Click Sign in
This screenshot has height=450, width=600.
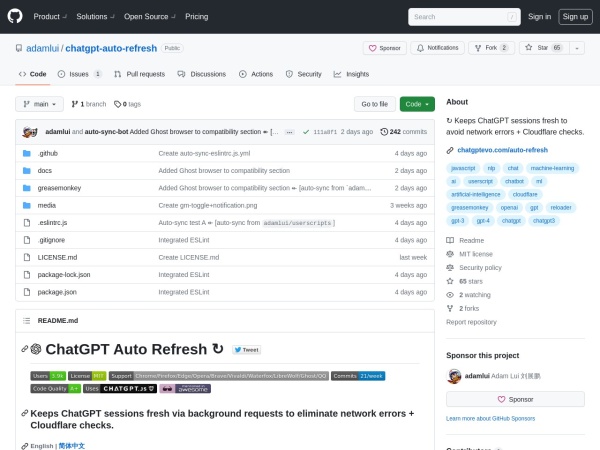point(540,16)
